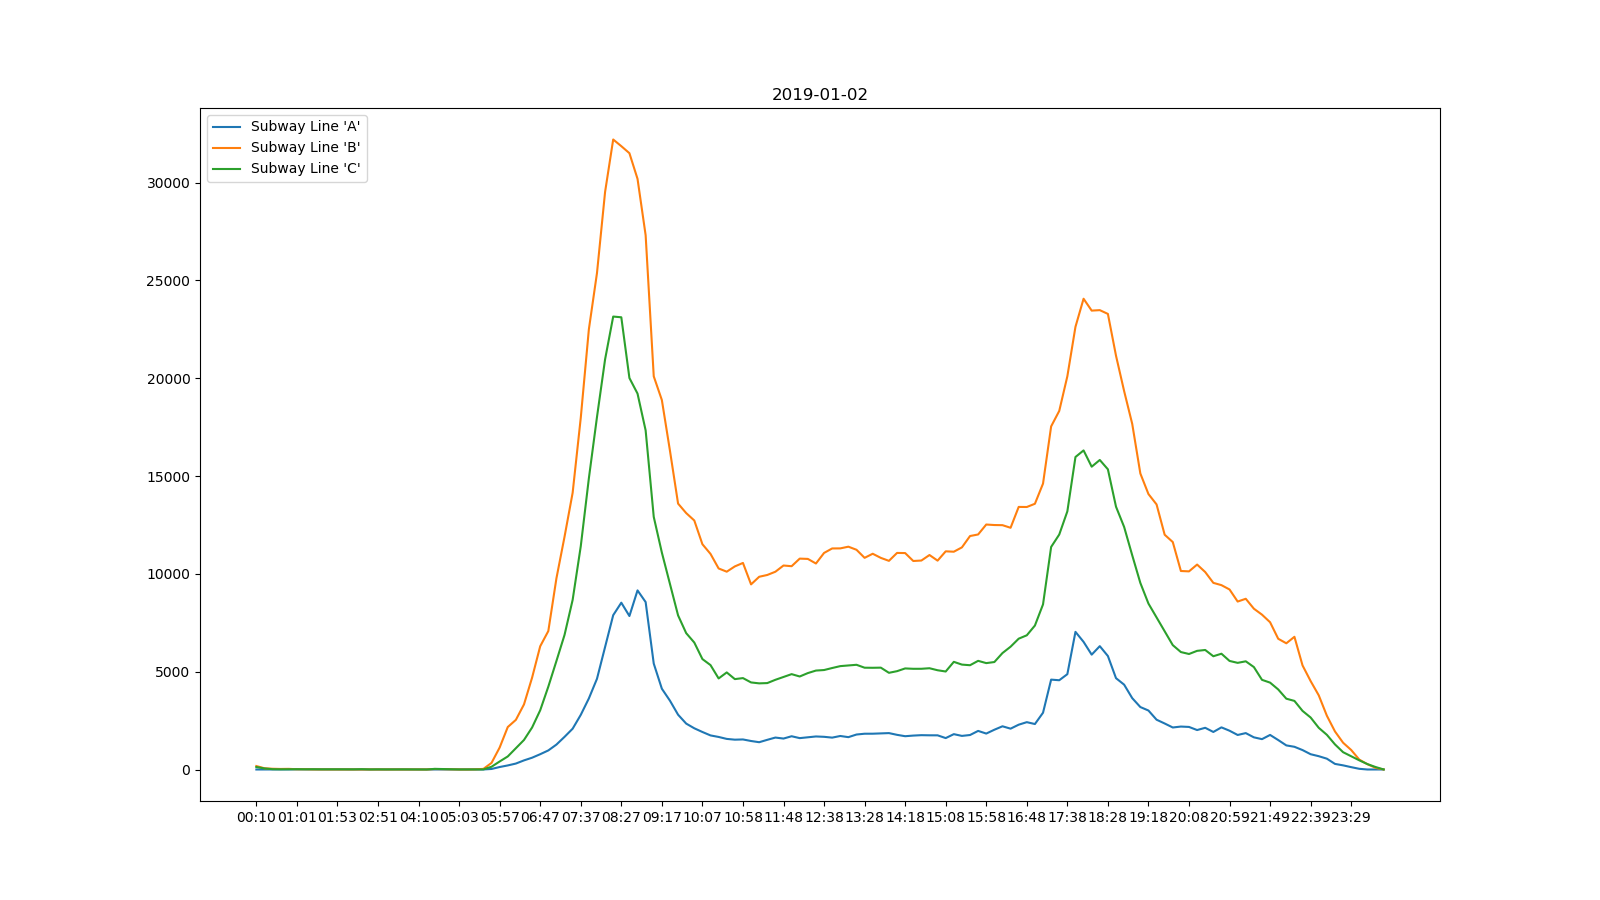Click x-axis label 02:51
This screenshot has height=900, width=1600.
[378, 817]
